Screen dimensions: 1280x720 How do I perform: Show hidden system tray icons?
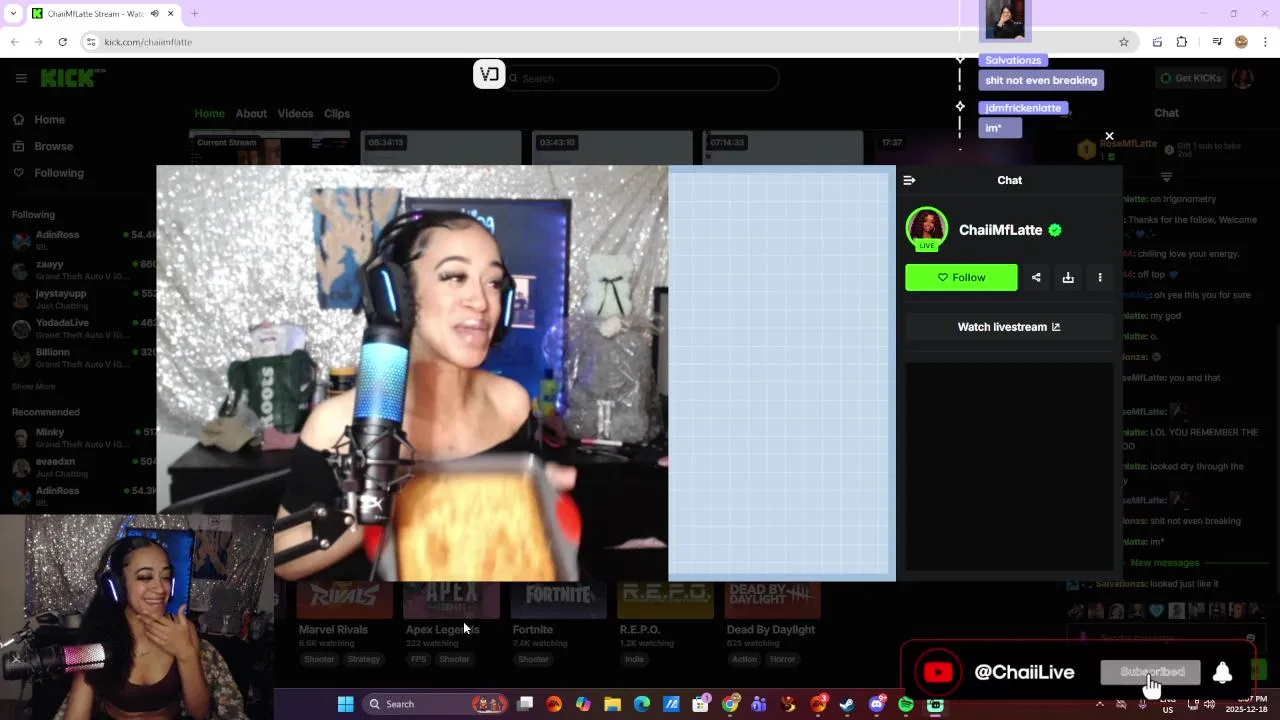click(x=1100, y=704)
